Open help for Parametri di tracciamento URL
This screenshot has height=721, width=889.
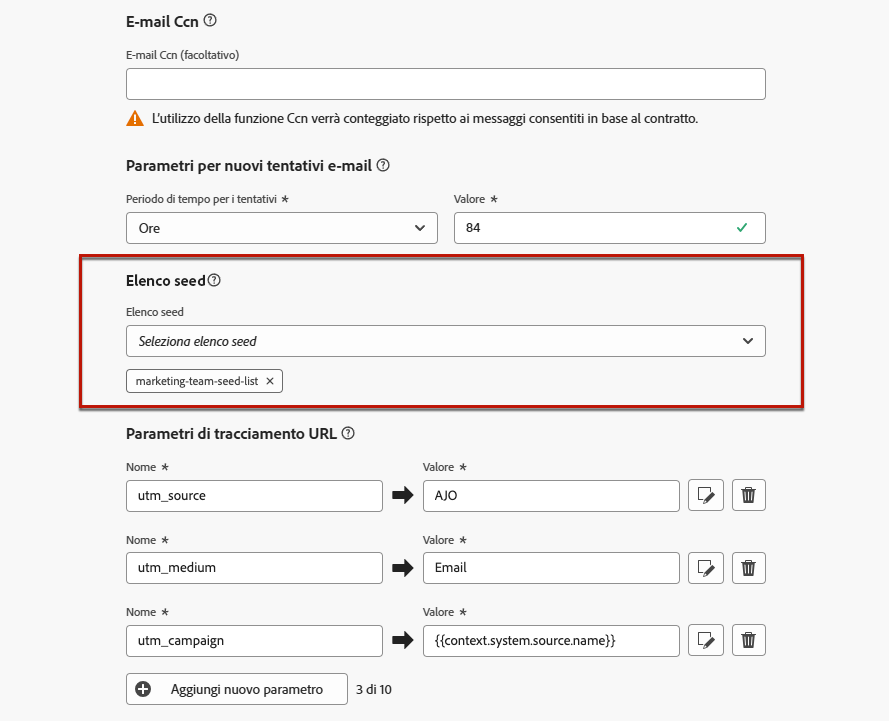(349, 434)
